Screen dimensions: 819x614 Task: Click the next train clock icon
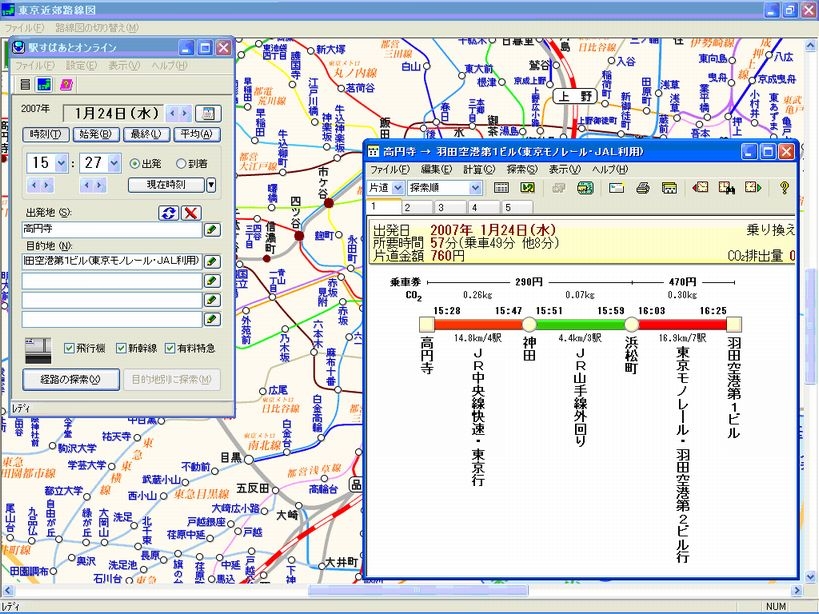[751, 187]
